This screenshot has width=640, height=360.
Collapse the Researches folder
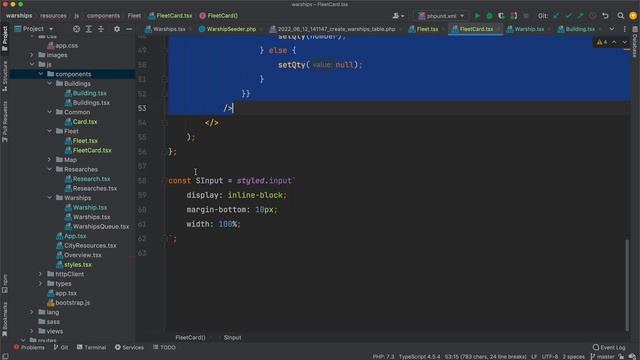tap(49, 169)
